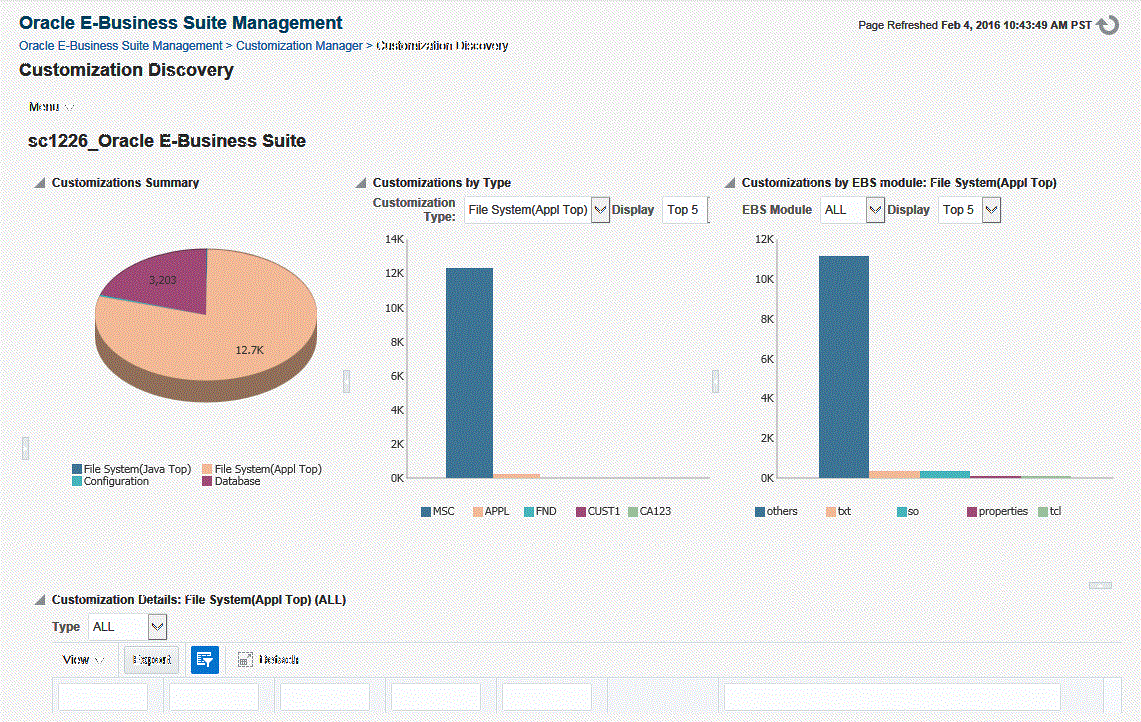Click File System(Appl Top) legend swatch
The height and width of the screenshot is (722, 1141).
(x=207, y=469)
